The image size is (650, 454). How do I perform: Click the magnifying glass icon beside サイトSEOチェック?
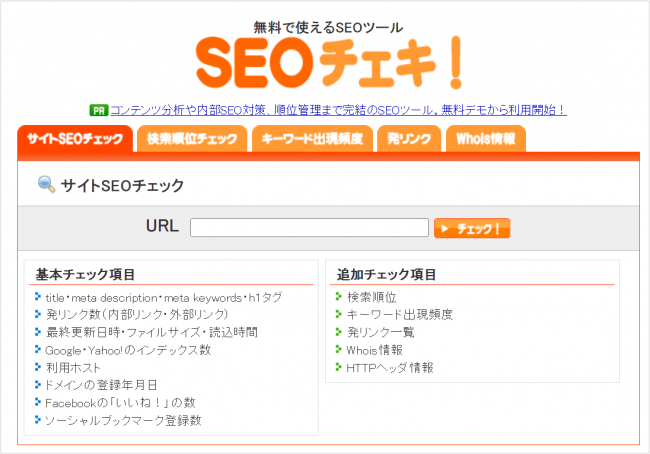point(46,184)
